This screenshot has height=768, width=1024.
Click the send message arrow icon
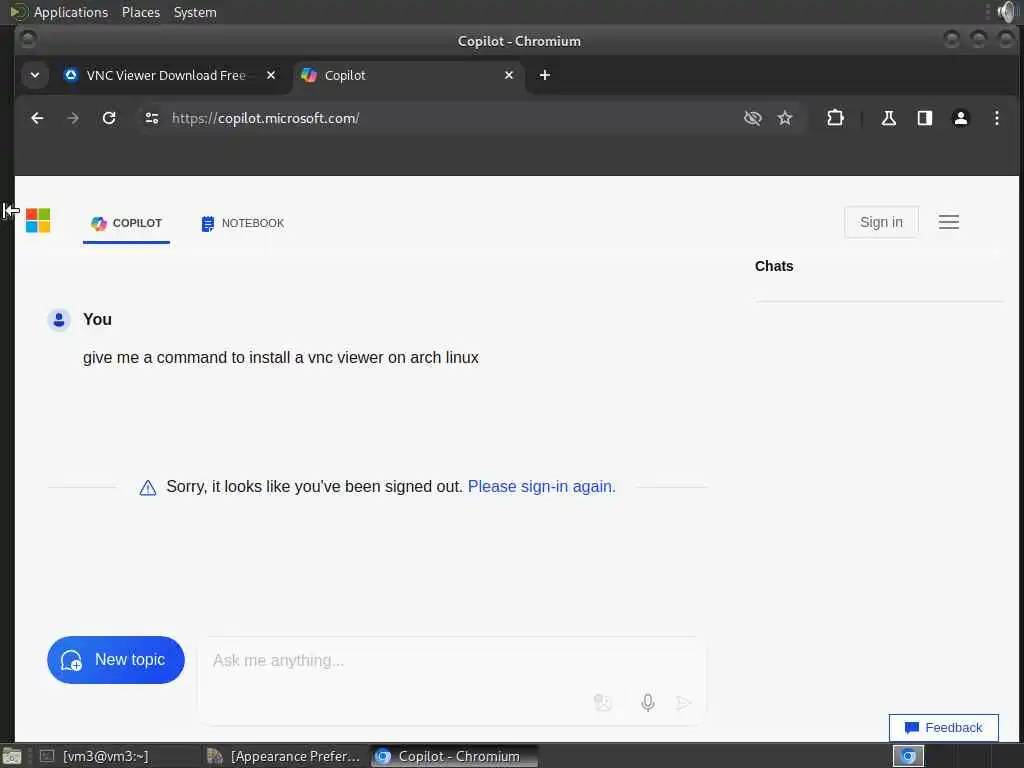pyautogui.click(x=683, y=703)
